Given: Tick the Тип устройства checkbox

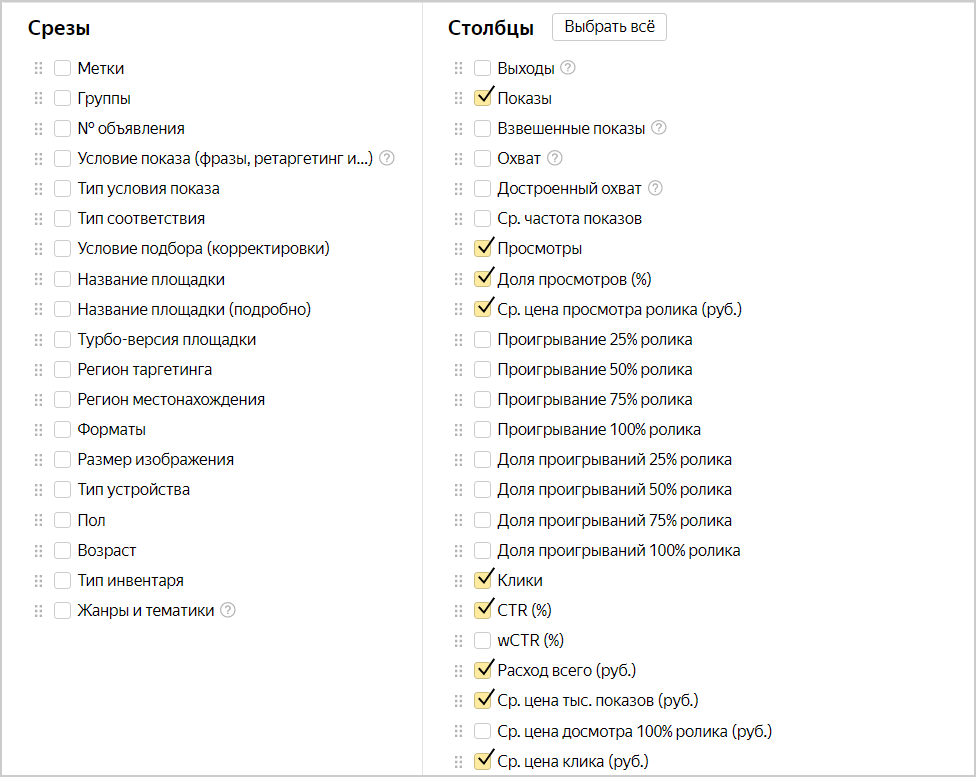Looking at the screenshot, I should [x=62, y=490].
